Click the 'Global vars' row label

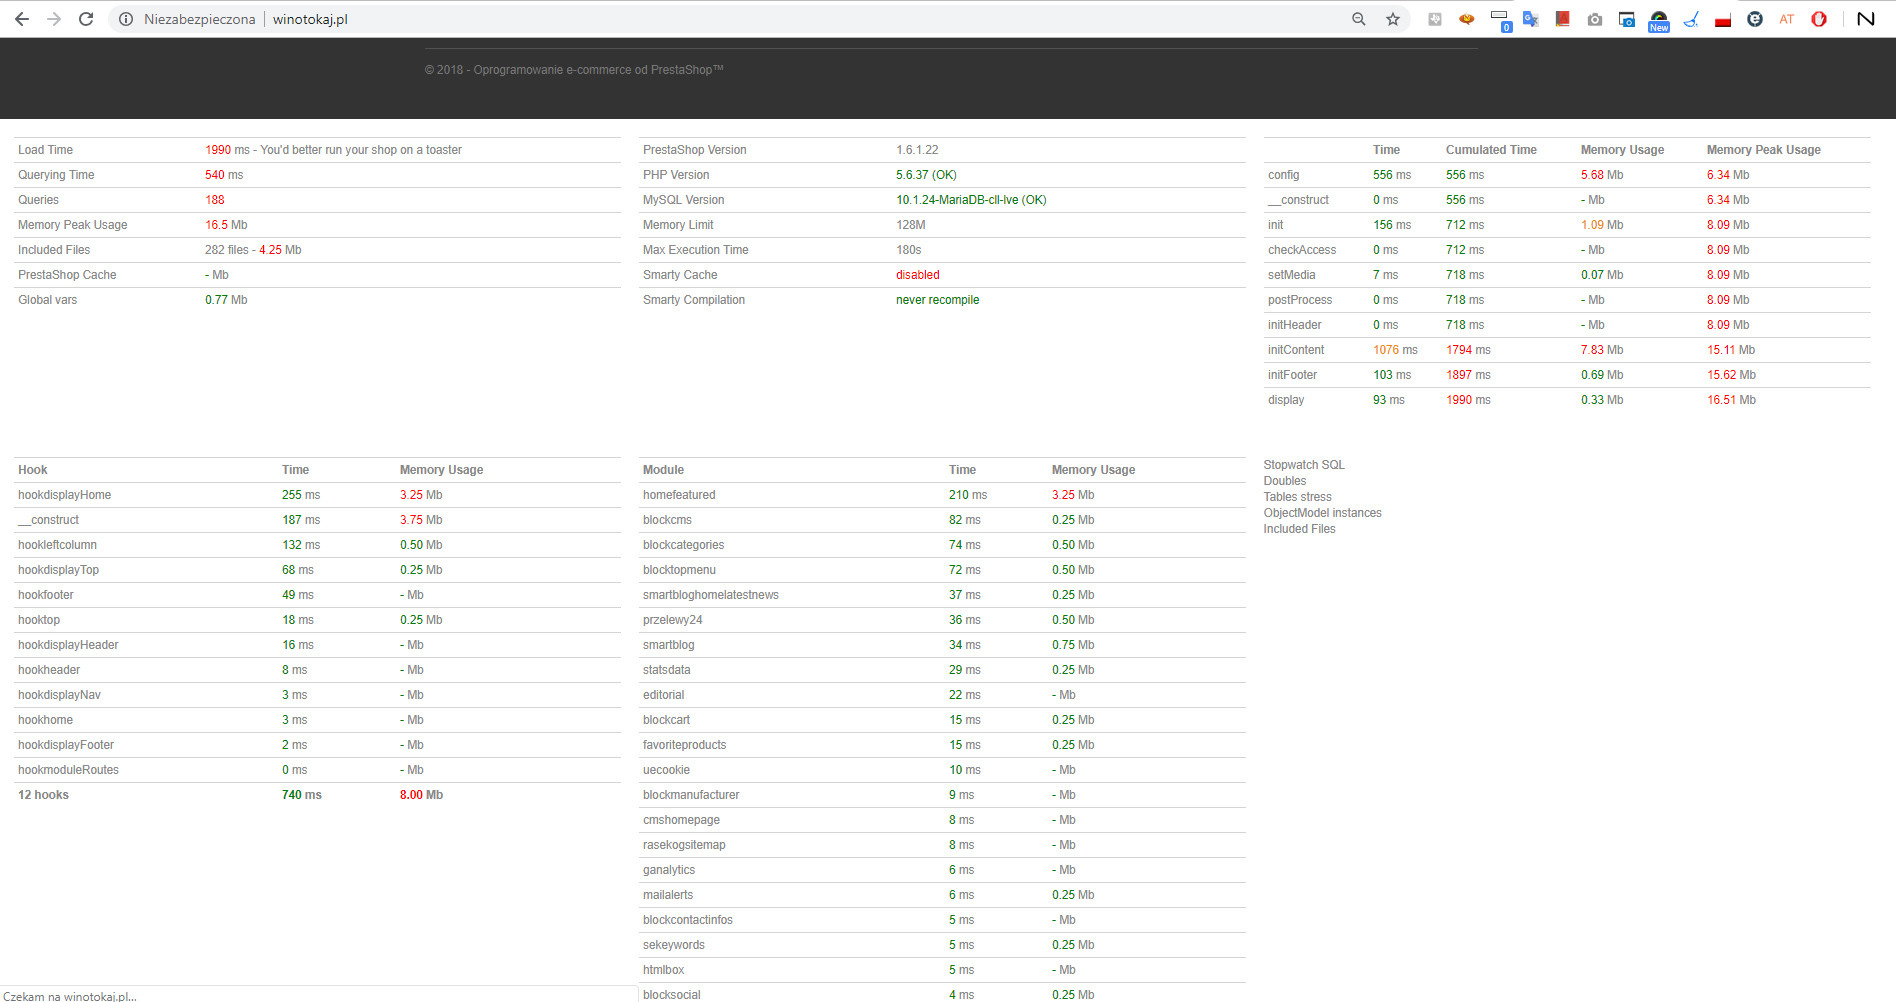click(47, 300)
